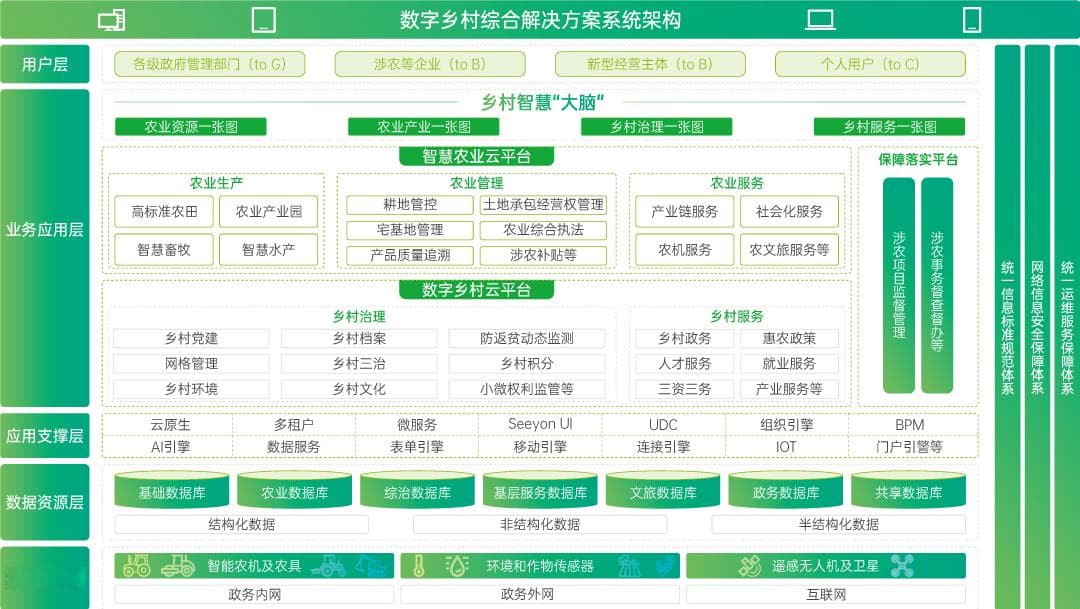Select 新型经营主体 (to B) user box
Screen dimensions: 1080x609
point(650,64)
